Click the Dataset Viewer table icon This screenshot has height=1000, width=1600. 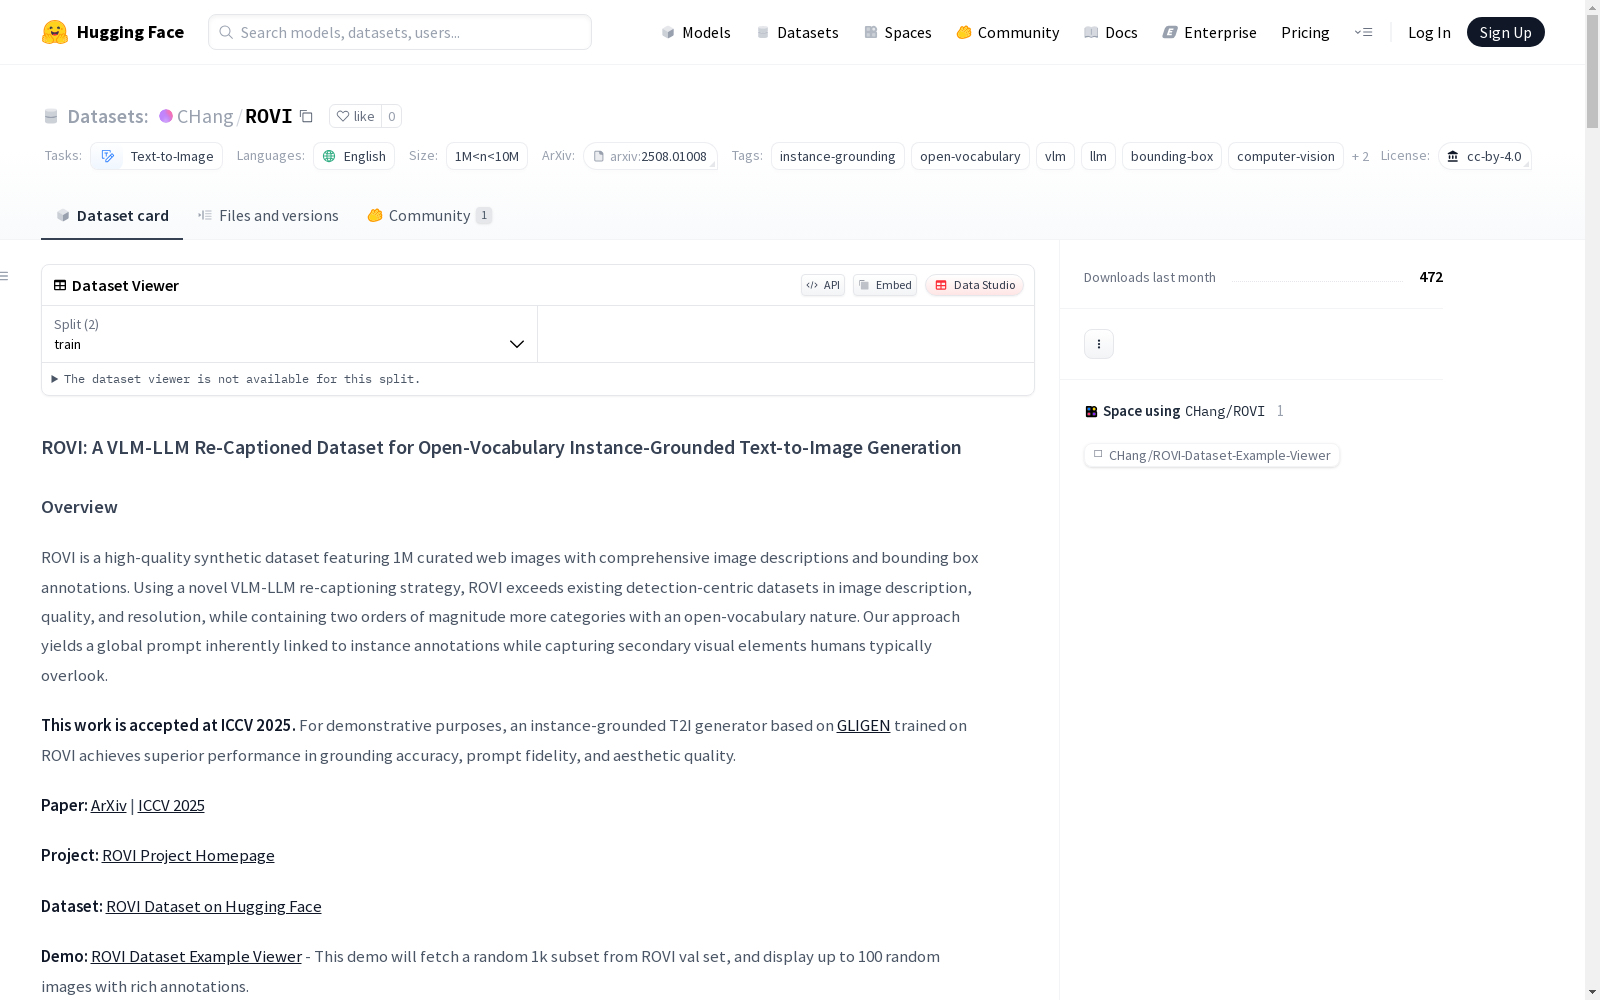(x=60, y=285)
